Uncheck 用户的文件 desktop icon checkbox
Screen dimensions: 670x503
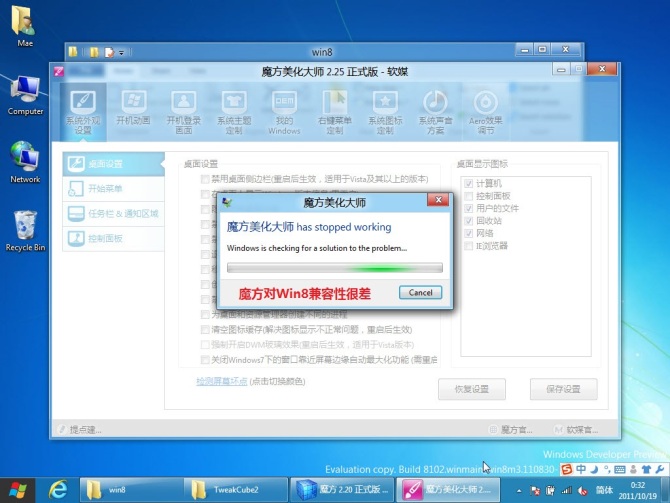[x=468, y=209]
